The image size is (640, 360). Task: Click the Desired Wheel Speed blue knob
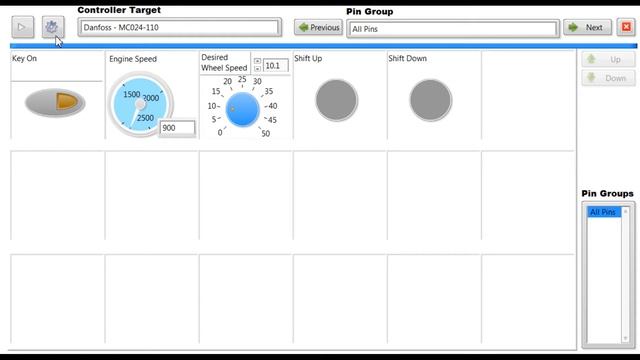[242, 110]
